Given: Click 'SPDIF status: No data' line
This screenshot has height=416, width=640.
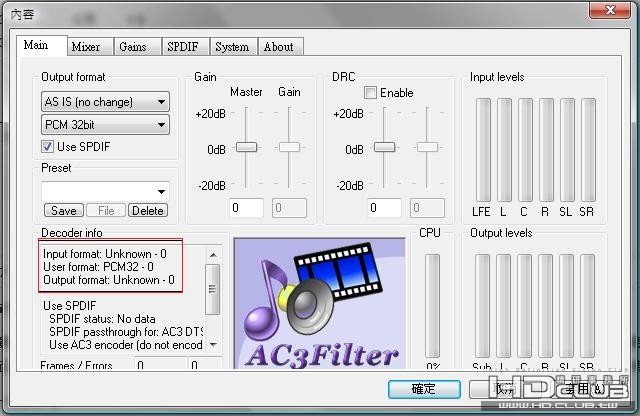Looking at the screenshot, I should 102,319.
